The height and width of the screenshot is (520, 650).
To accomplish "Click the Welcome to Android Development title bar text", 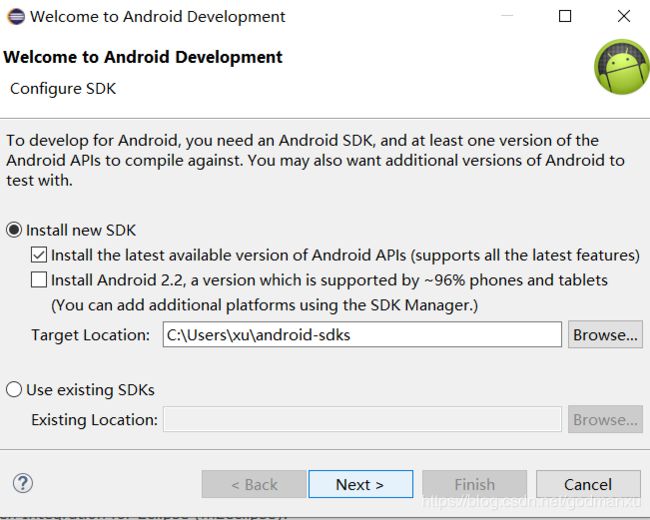I will [158, 17].
